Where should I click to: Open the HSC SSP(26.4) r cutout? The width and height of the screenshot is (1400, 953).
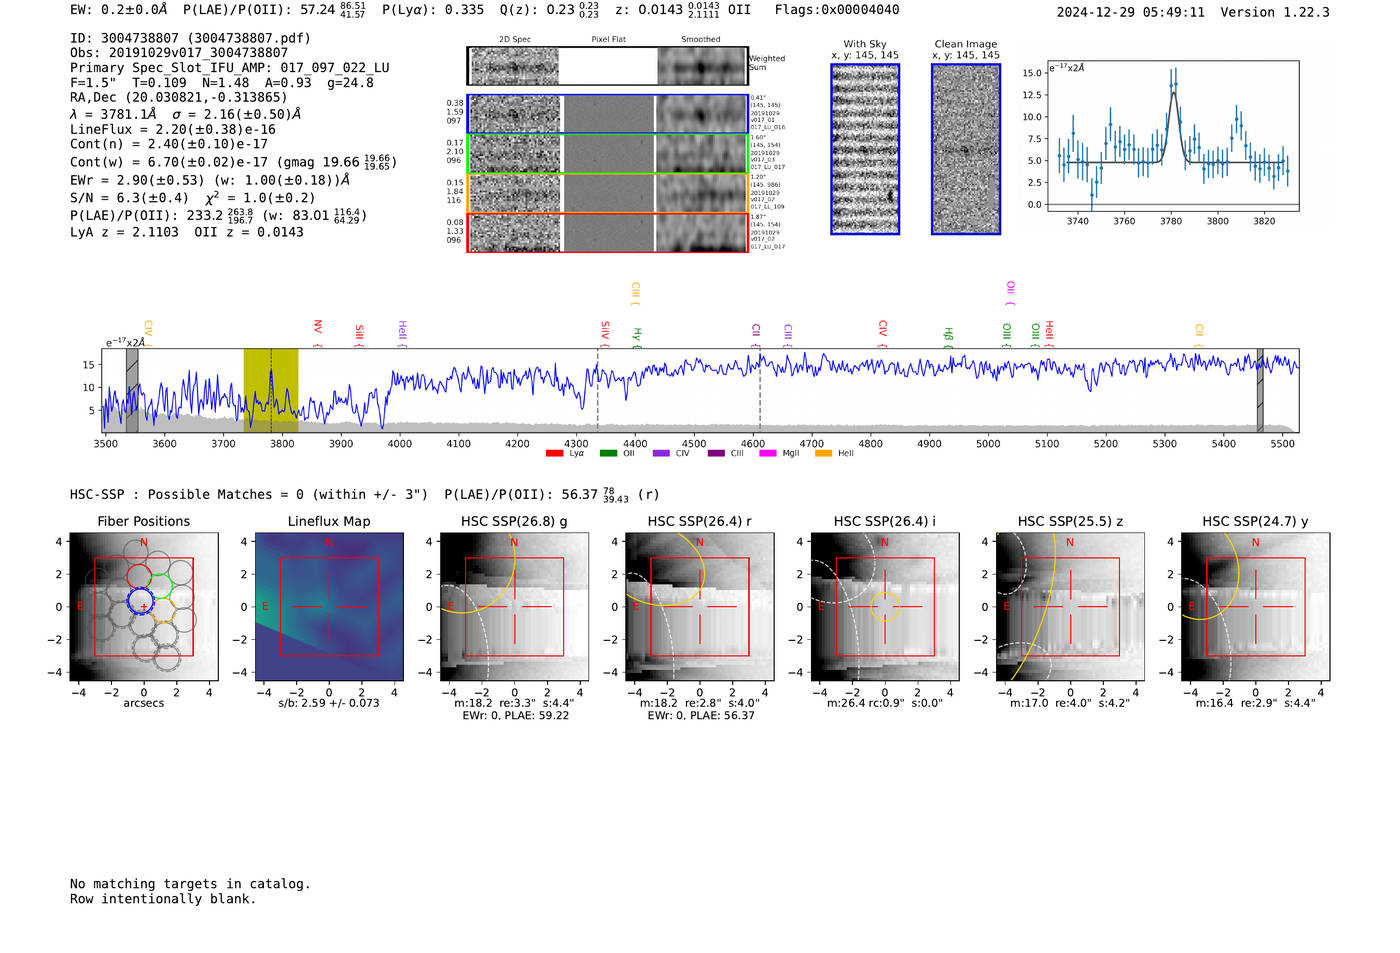pos(700,607)
